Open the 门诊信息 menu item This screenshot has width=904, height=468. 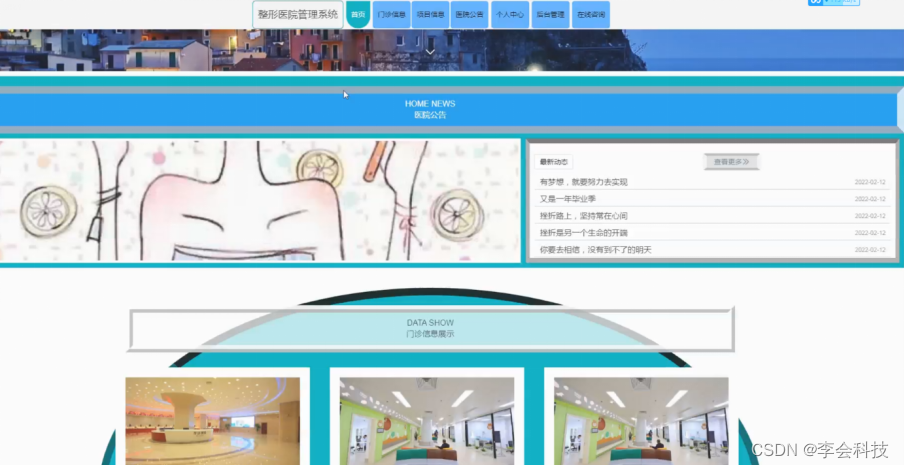click(391, 14)
